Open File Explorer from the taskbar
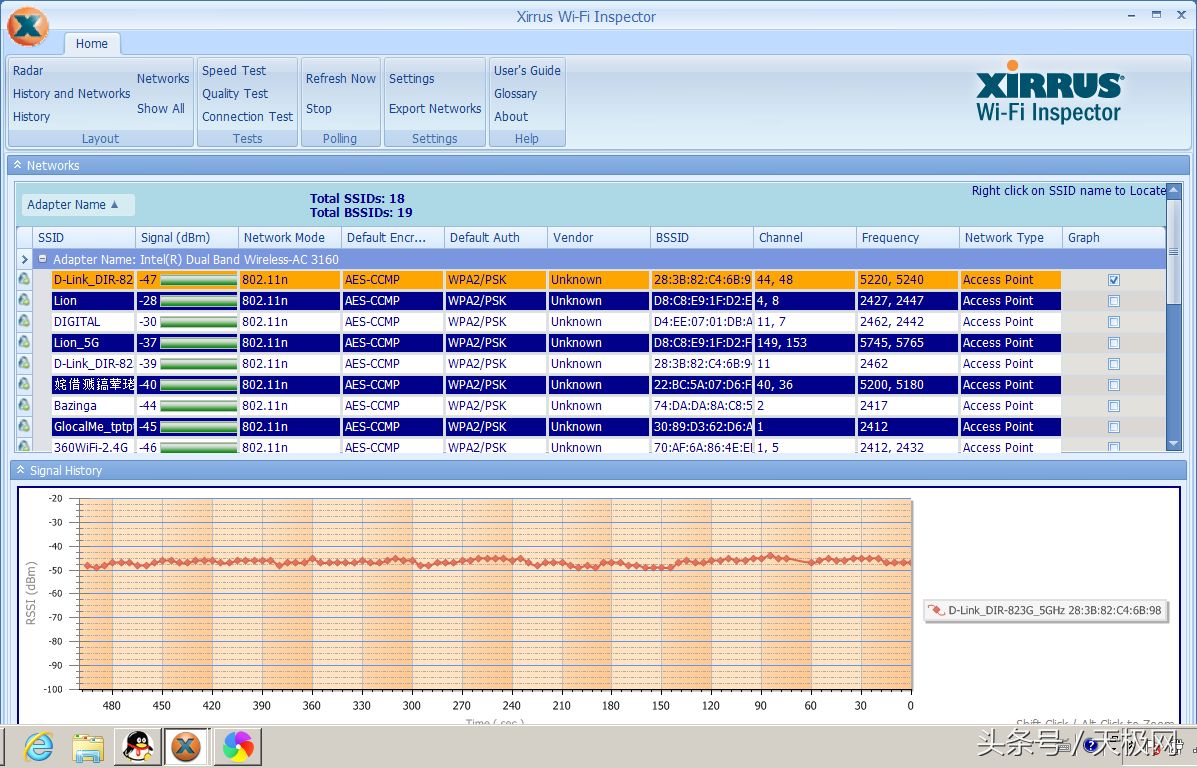The image size is (1197, 768). click(88, 747)
